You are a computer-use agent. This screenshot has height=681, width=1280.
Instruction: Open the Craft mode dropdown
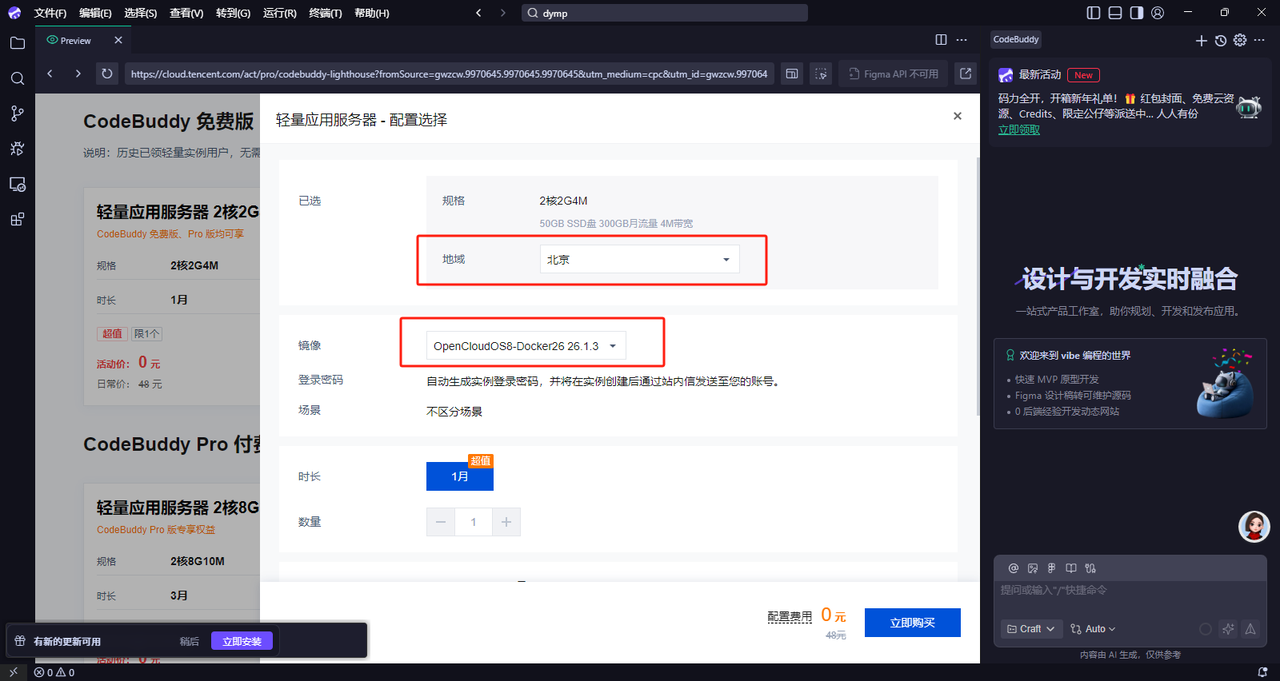pyautogui.click(x=1031, y=629)
